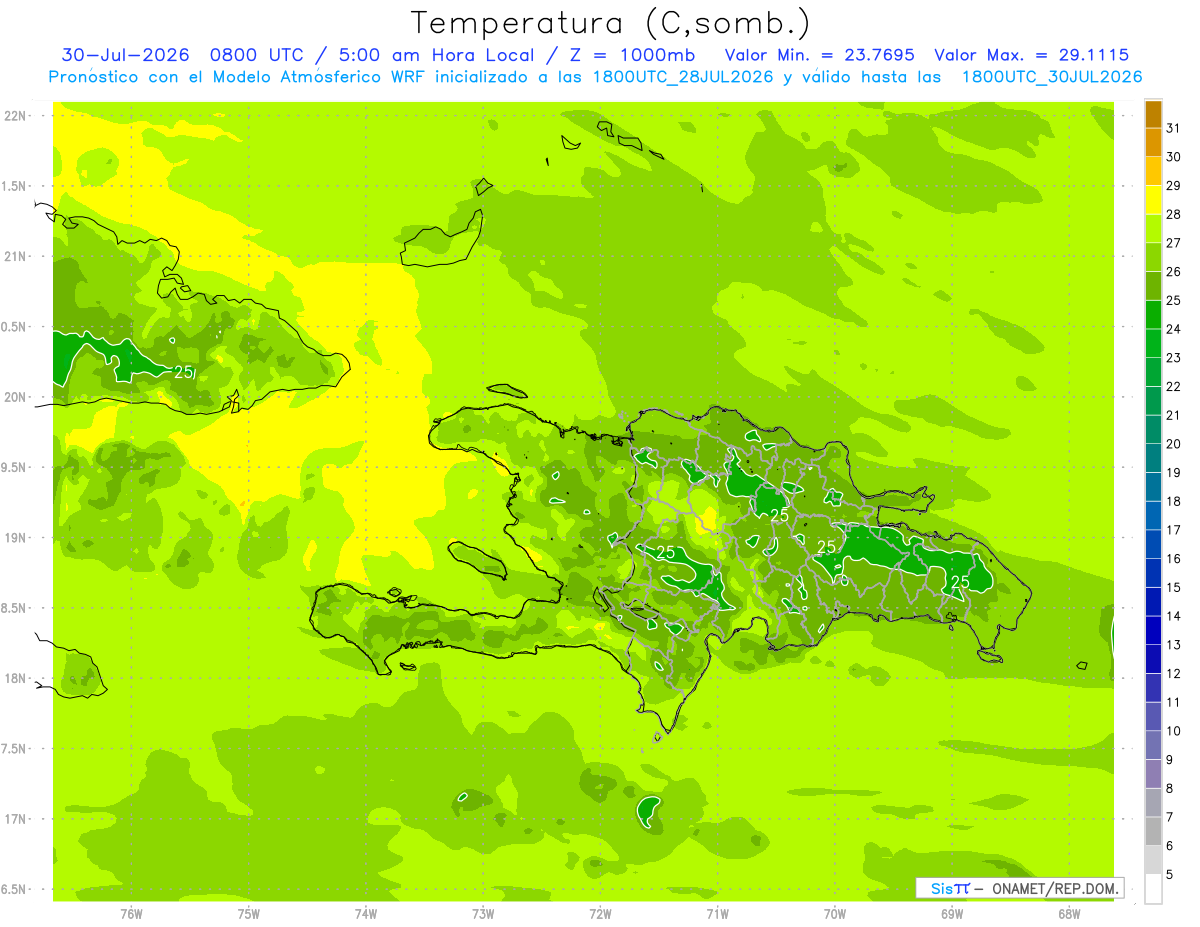Screen dimensions: 1200x927
Task: Click the lime legend band between 27 and 28
Action: [x=1153, y=227]
